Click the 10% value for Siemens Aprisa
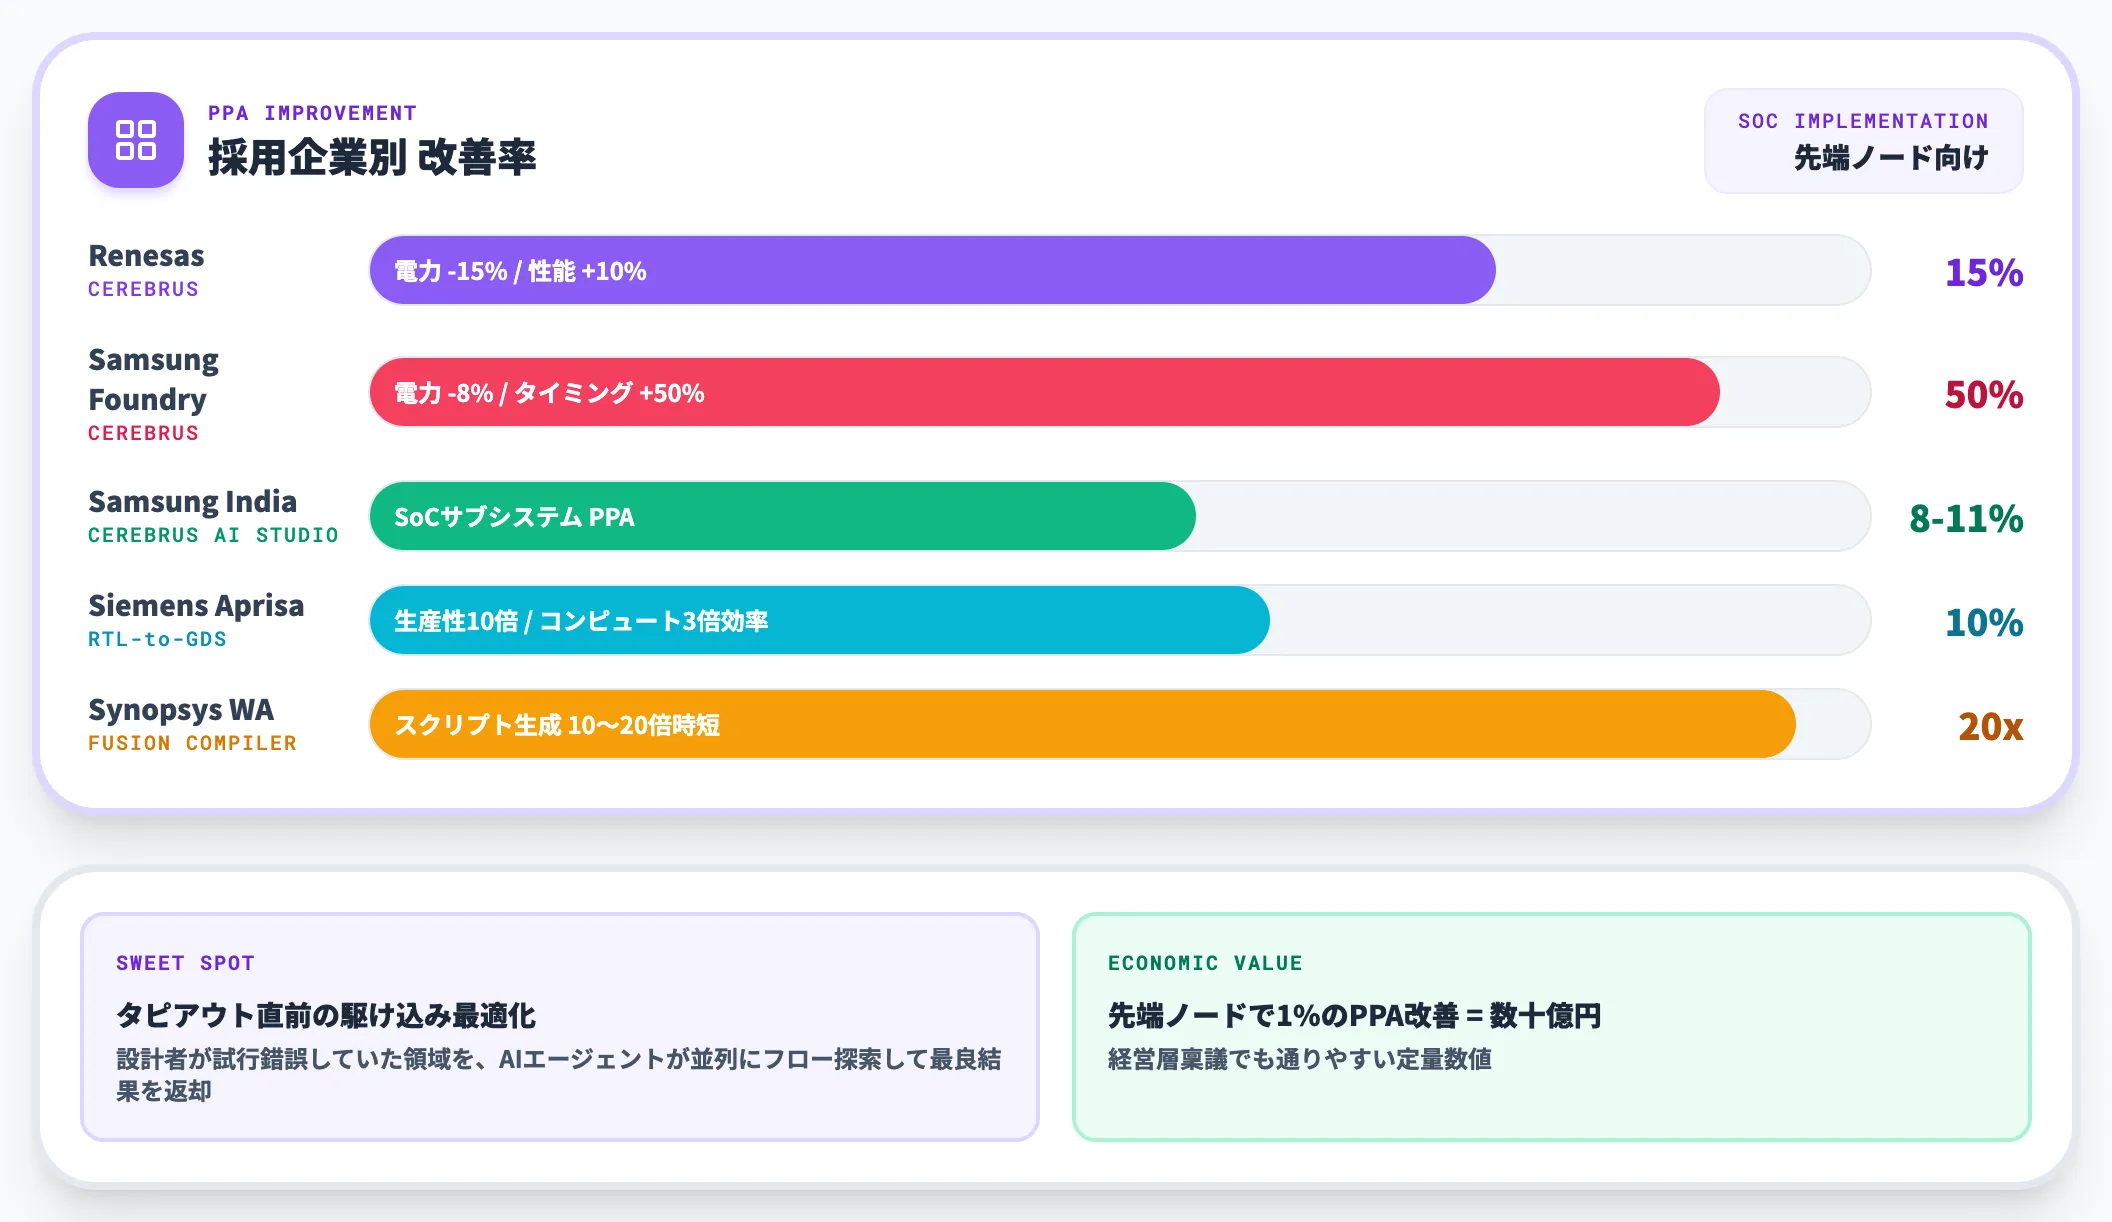2112x1222 pixels. pyautogui.click(x=1984, y=622)
